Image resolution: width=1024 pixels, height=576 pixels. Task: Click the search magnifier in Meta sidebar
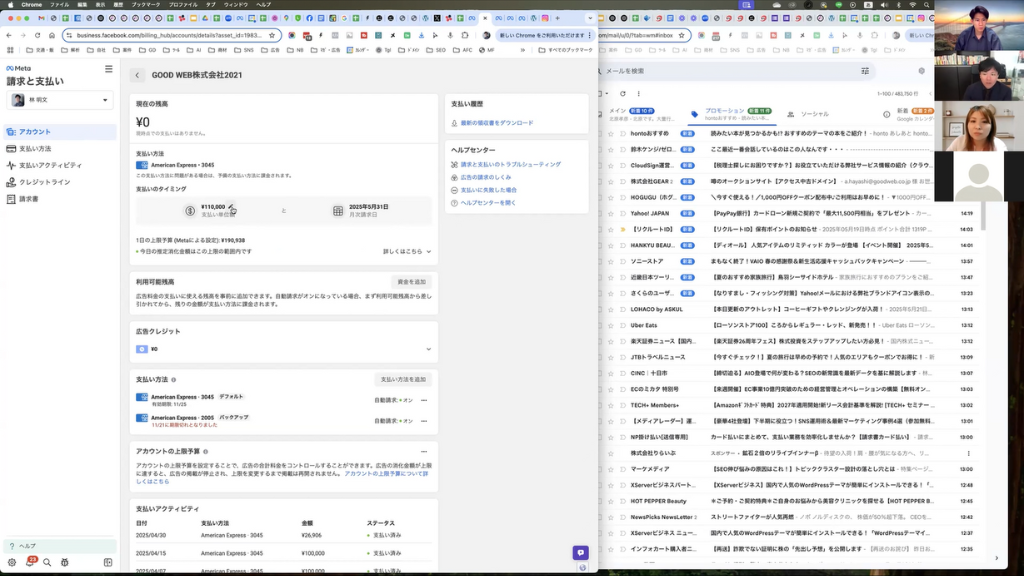click(47, 562)
